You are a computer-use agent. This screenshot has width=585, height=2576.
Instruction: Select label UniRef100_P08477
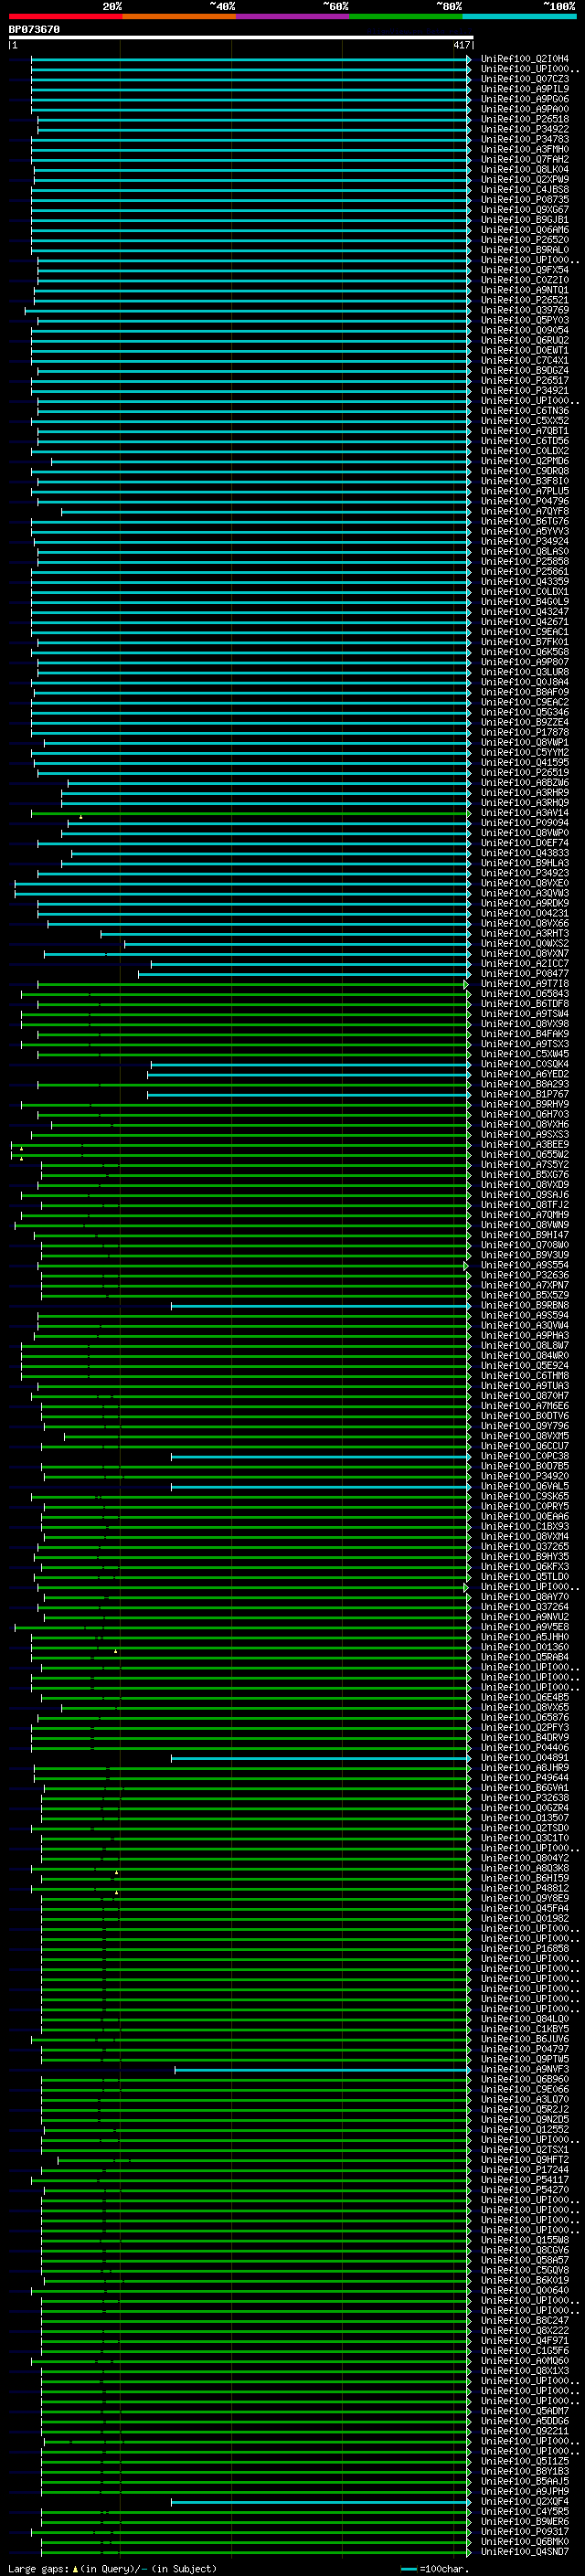(524, 973)
